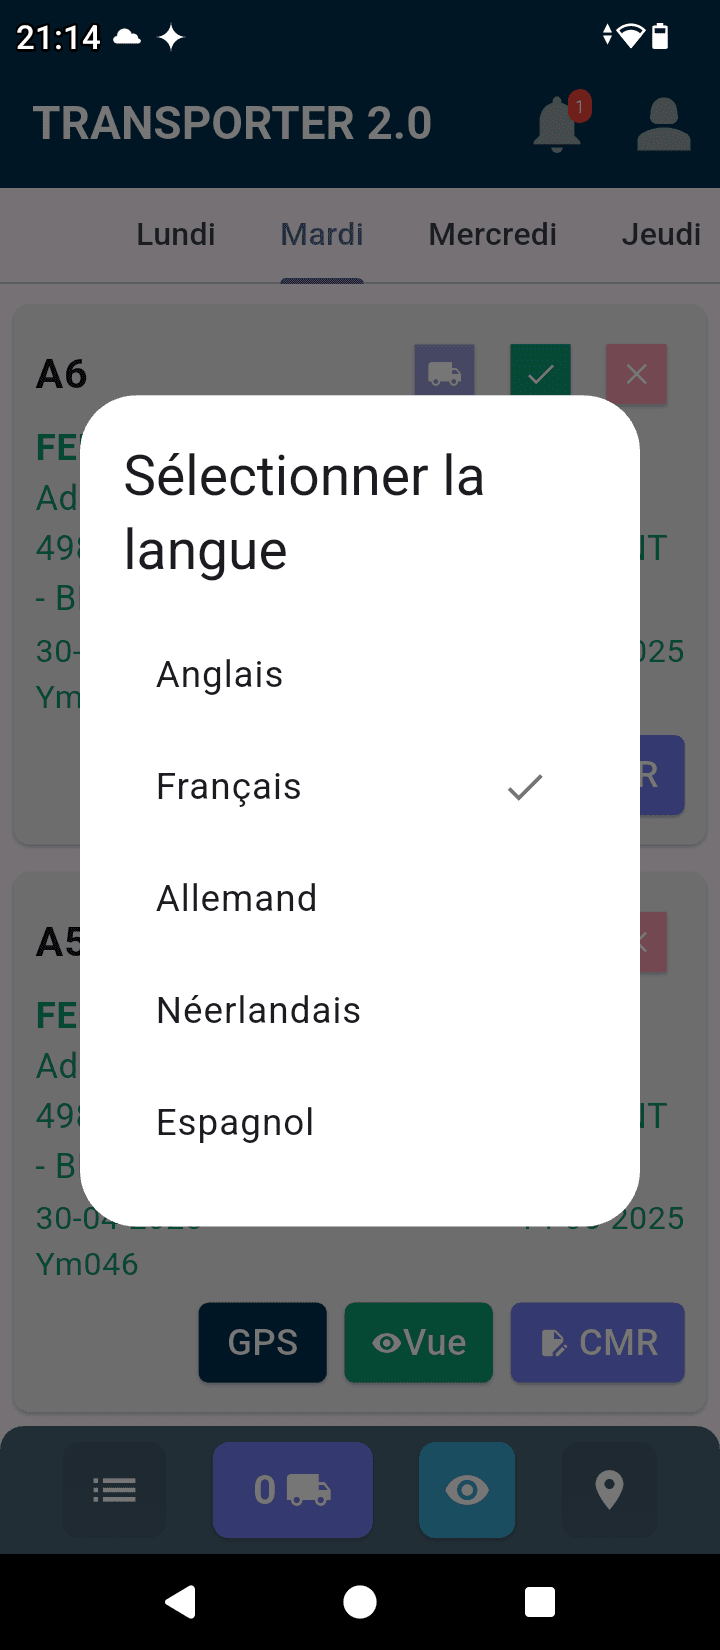Choose Allemand from the language list
The height and width of the screenshot is (1650, 720).
237,899
